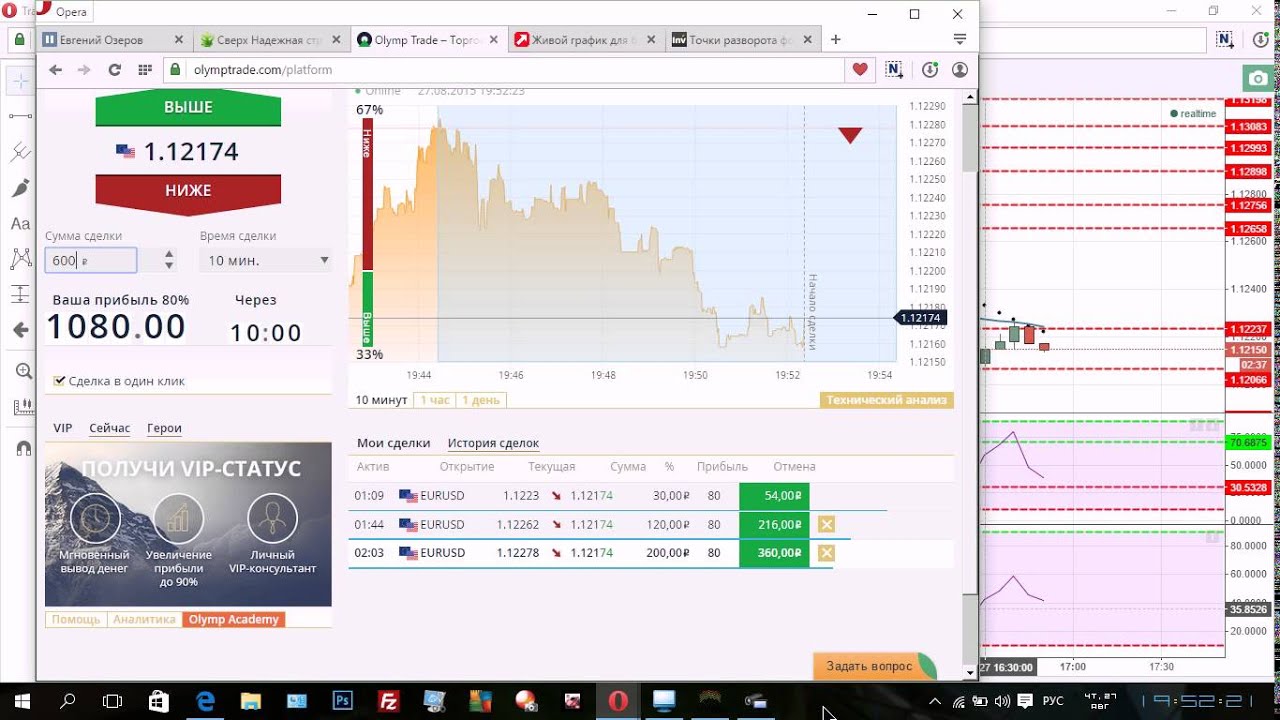Toggle Сделка в один клик checkbox
The width and height of the screenshot is (1280, 720).
pos(60,381)
